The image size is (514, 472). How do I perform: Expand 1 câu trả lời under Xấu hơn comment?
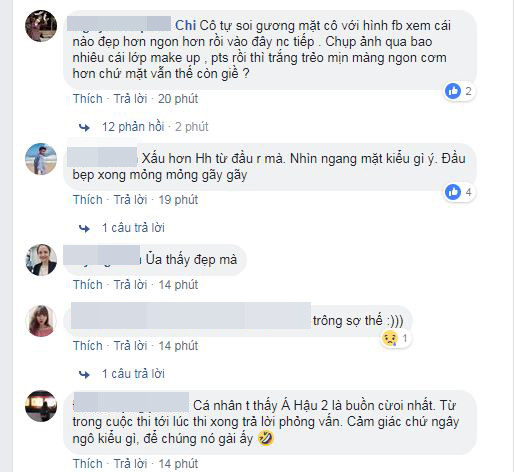point(133,228)
